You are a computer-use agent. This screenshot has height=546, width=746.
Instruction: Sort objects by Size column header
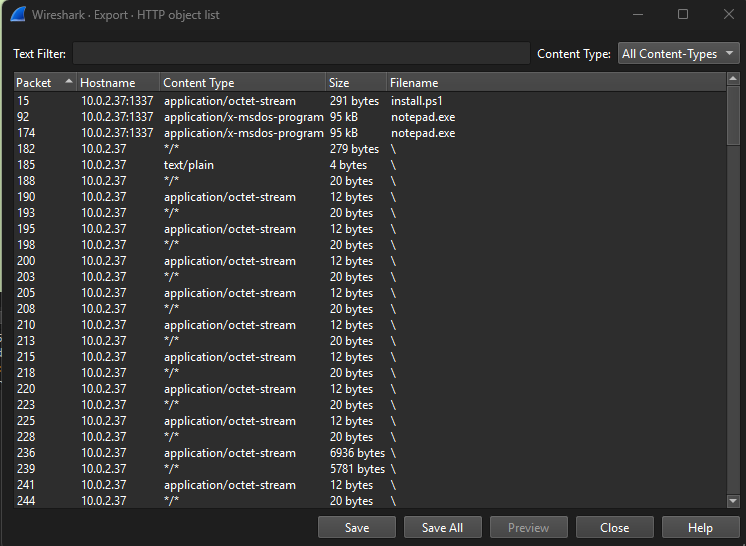[355, 83]
